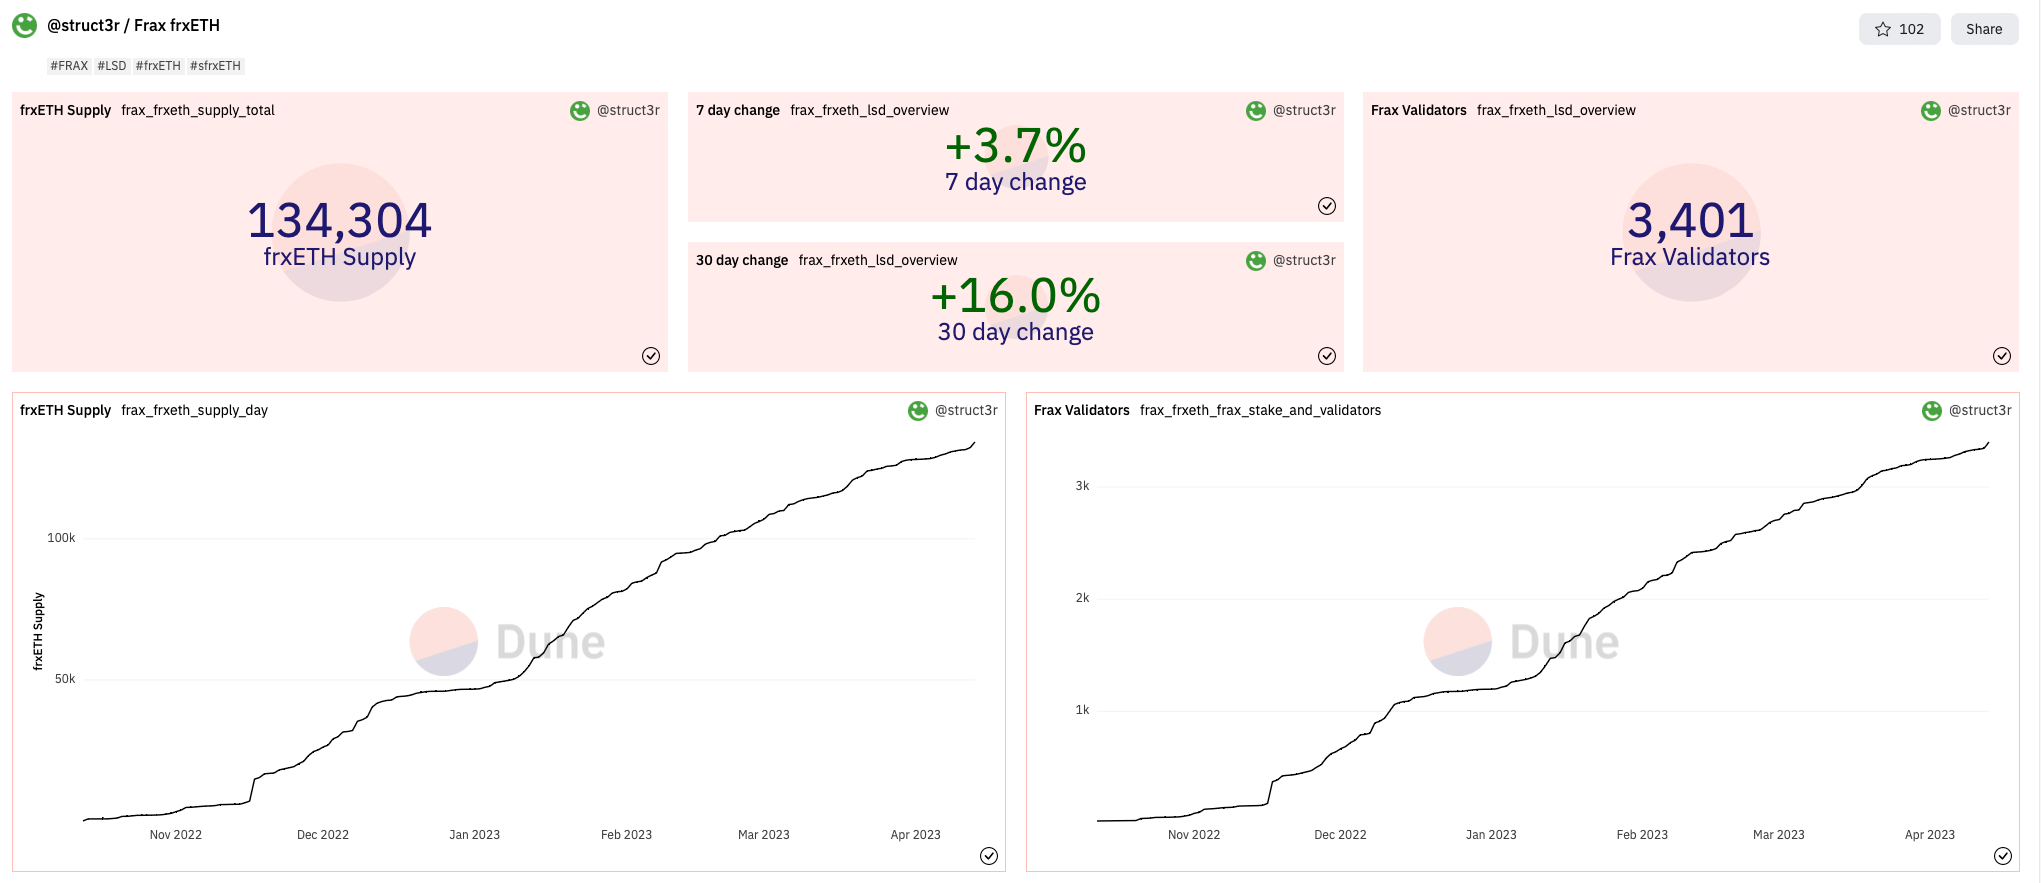
Task: Open frax_frxeth_frax_stake_and_validators query link
Action: tap(1260, 410)
